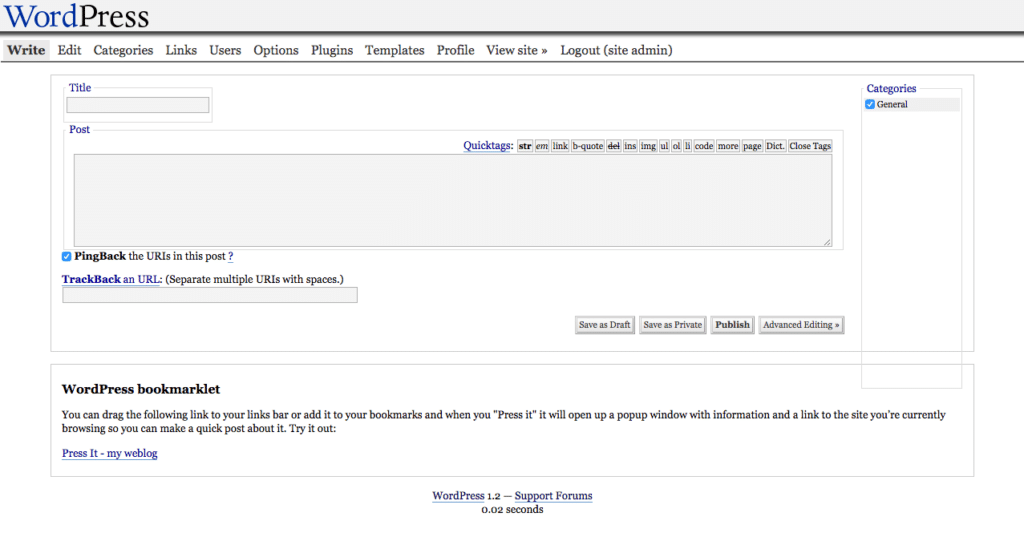This screenshot has width=1024, height=533.
Task: Open Advanced Editing » mode
Action: [801, 325]
